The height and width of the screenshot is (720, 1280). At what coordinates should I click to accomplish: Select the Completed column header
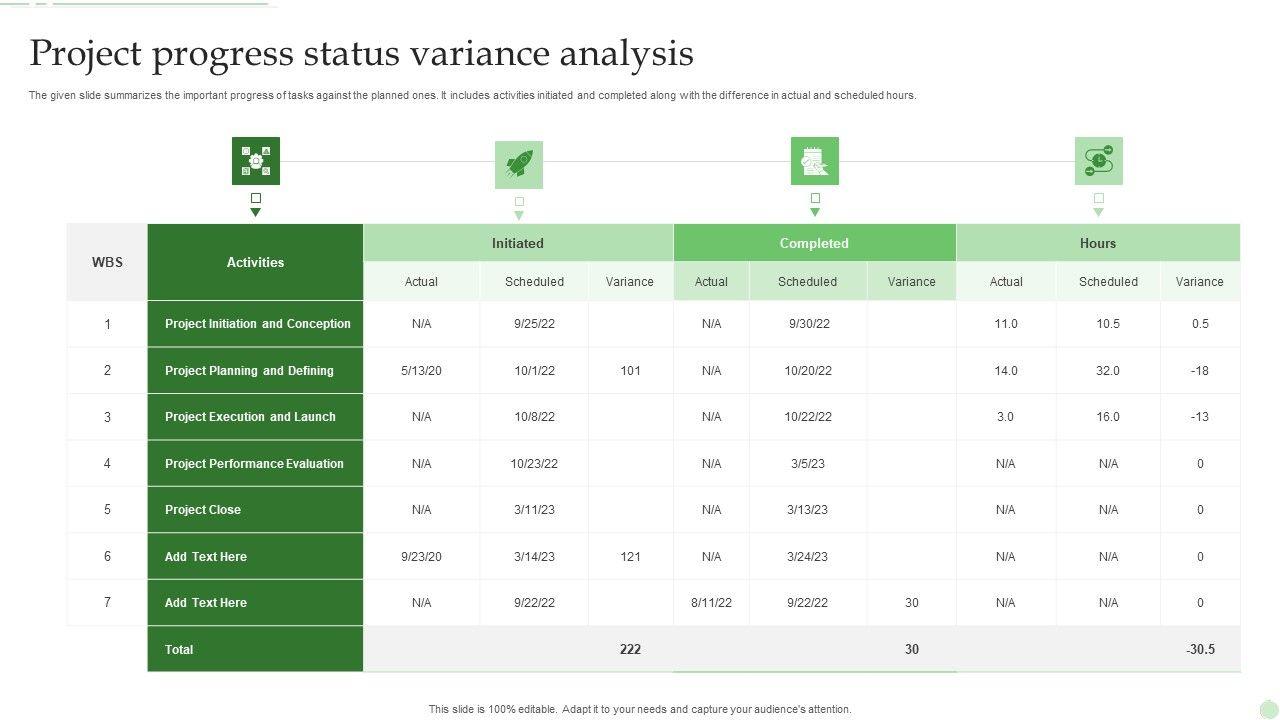click(814, 243)
